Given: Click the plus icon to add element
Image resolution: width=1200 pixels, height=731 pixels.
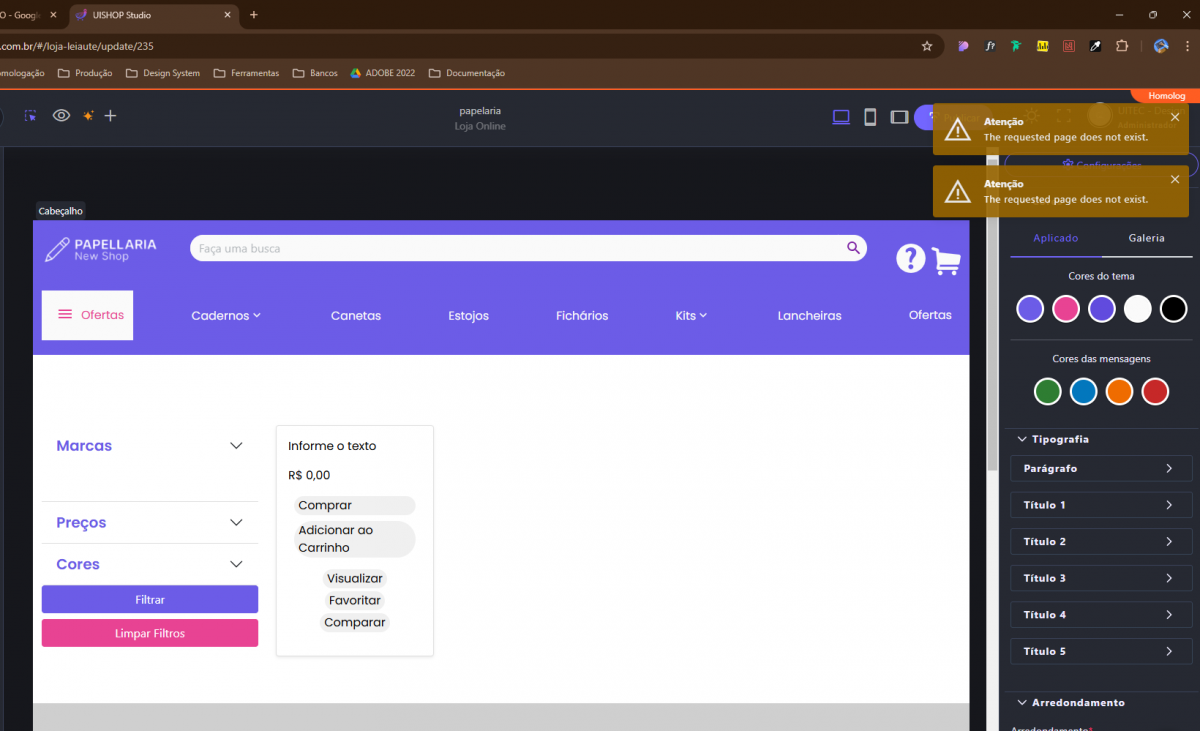Looking at the screenshot, I should point(111,116).
